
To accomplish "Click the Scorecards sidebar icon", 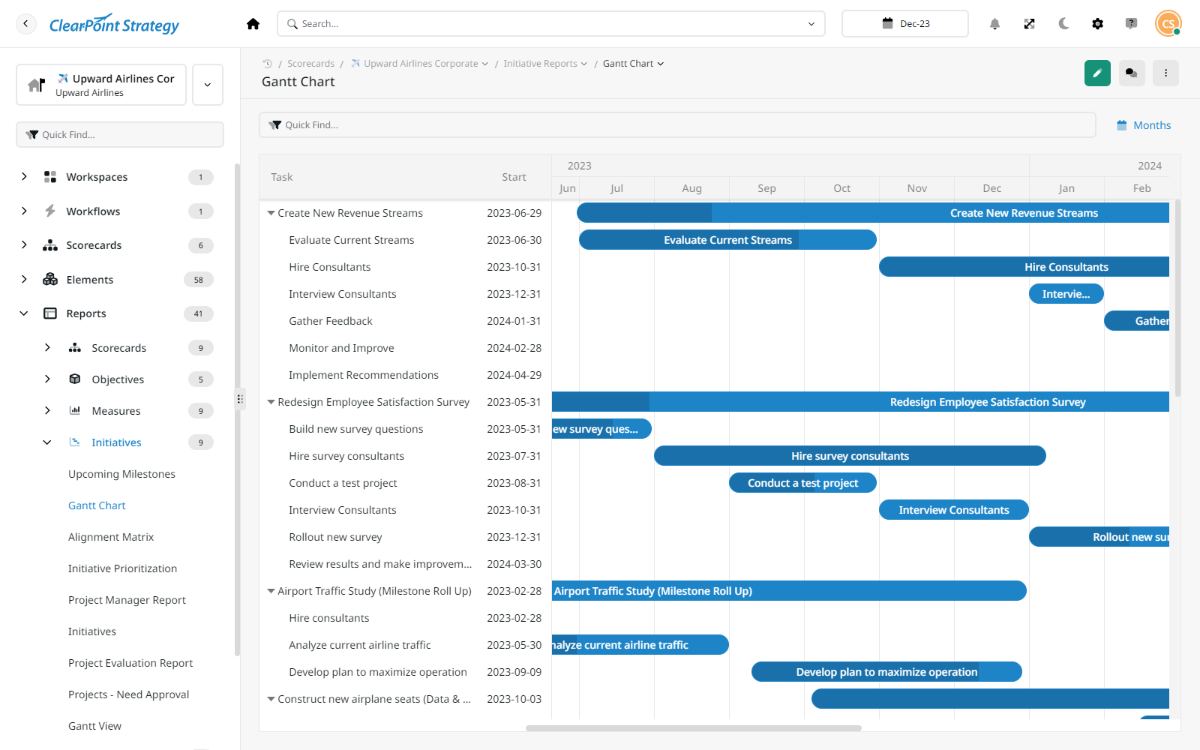I will coord(50,245).
